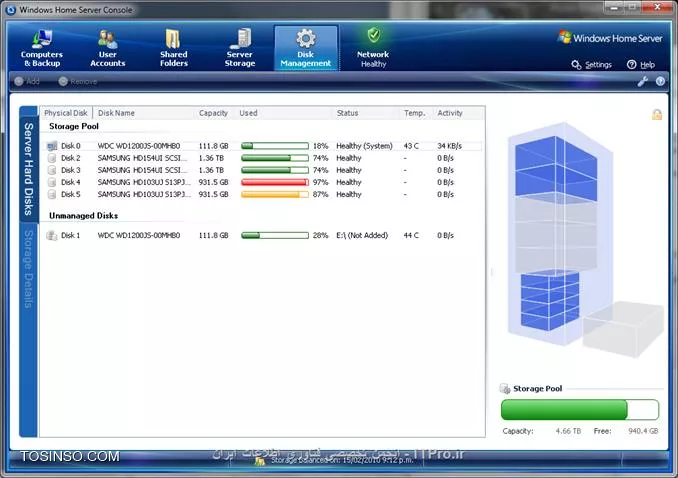Click 34 KB/s activity value
This screenshot has width=678, height=478.
tap(449, 146)
